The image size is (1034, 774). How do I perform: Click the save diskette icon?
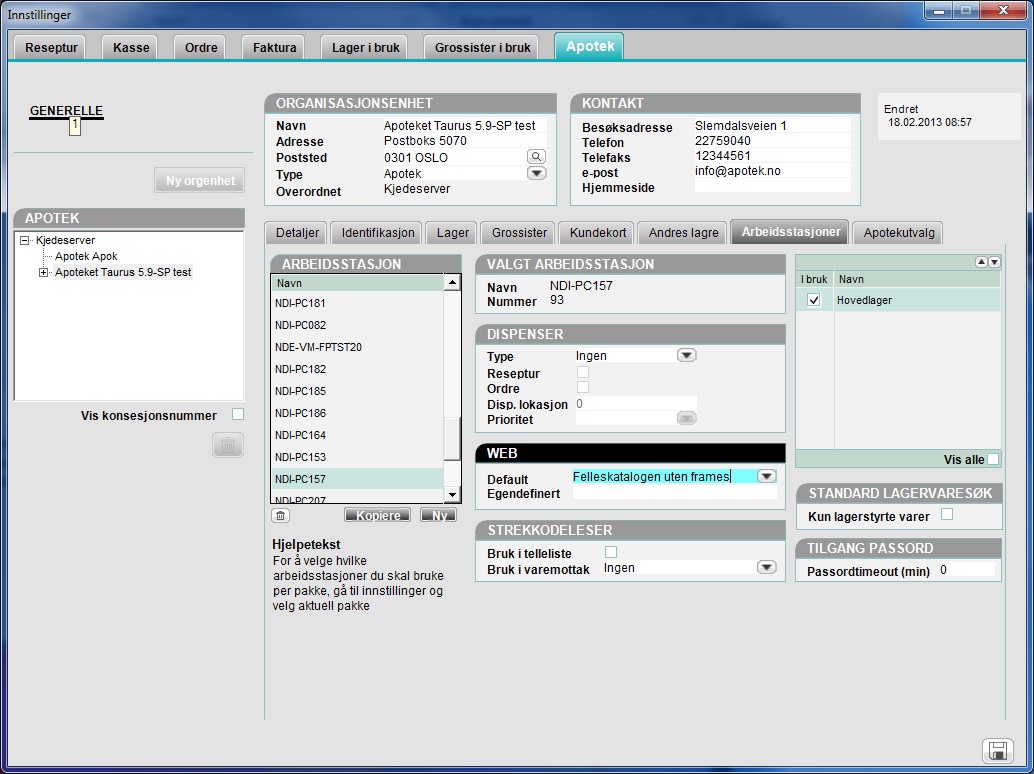click(x=996, y=751)
